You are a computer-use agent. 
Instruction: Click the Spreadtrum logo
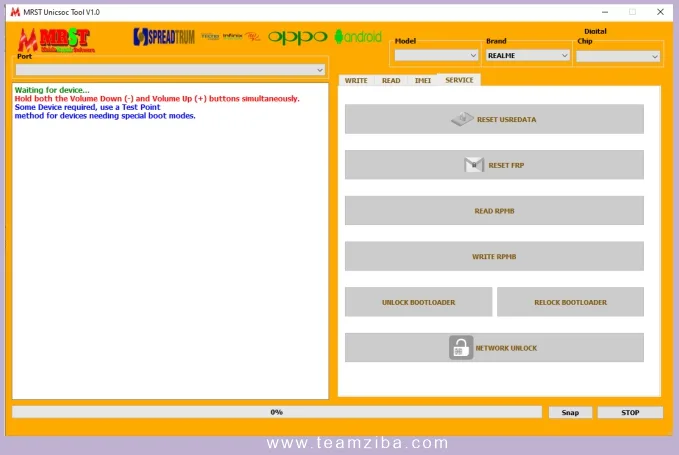[164, 37]
